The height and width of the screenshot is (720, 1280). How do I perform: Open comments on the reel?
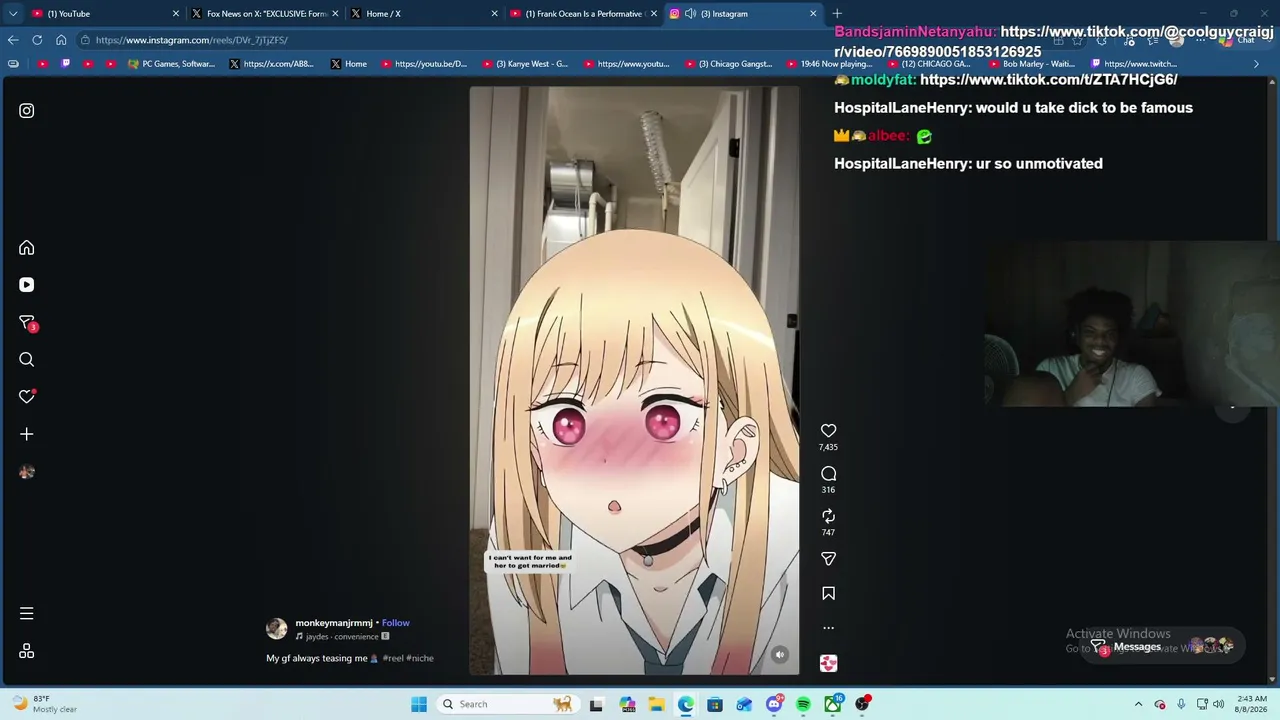point(828,474)
